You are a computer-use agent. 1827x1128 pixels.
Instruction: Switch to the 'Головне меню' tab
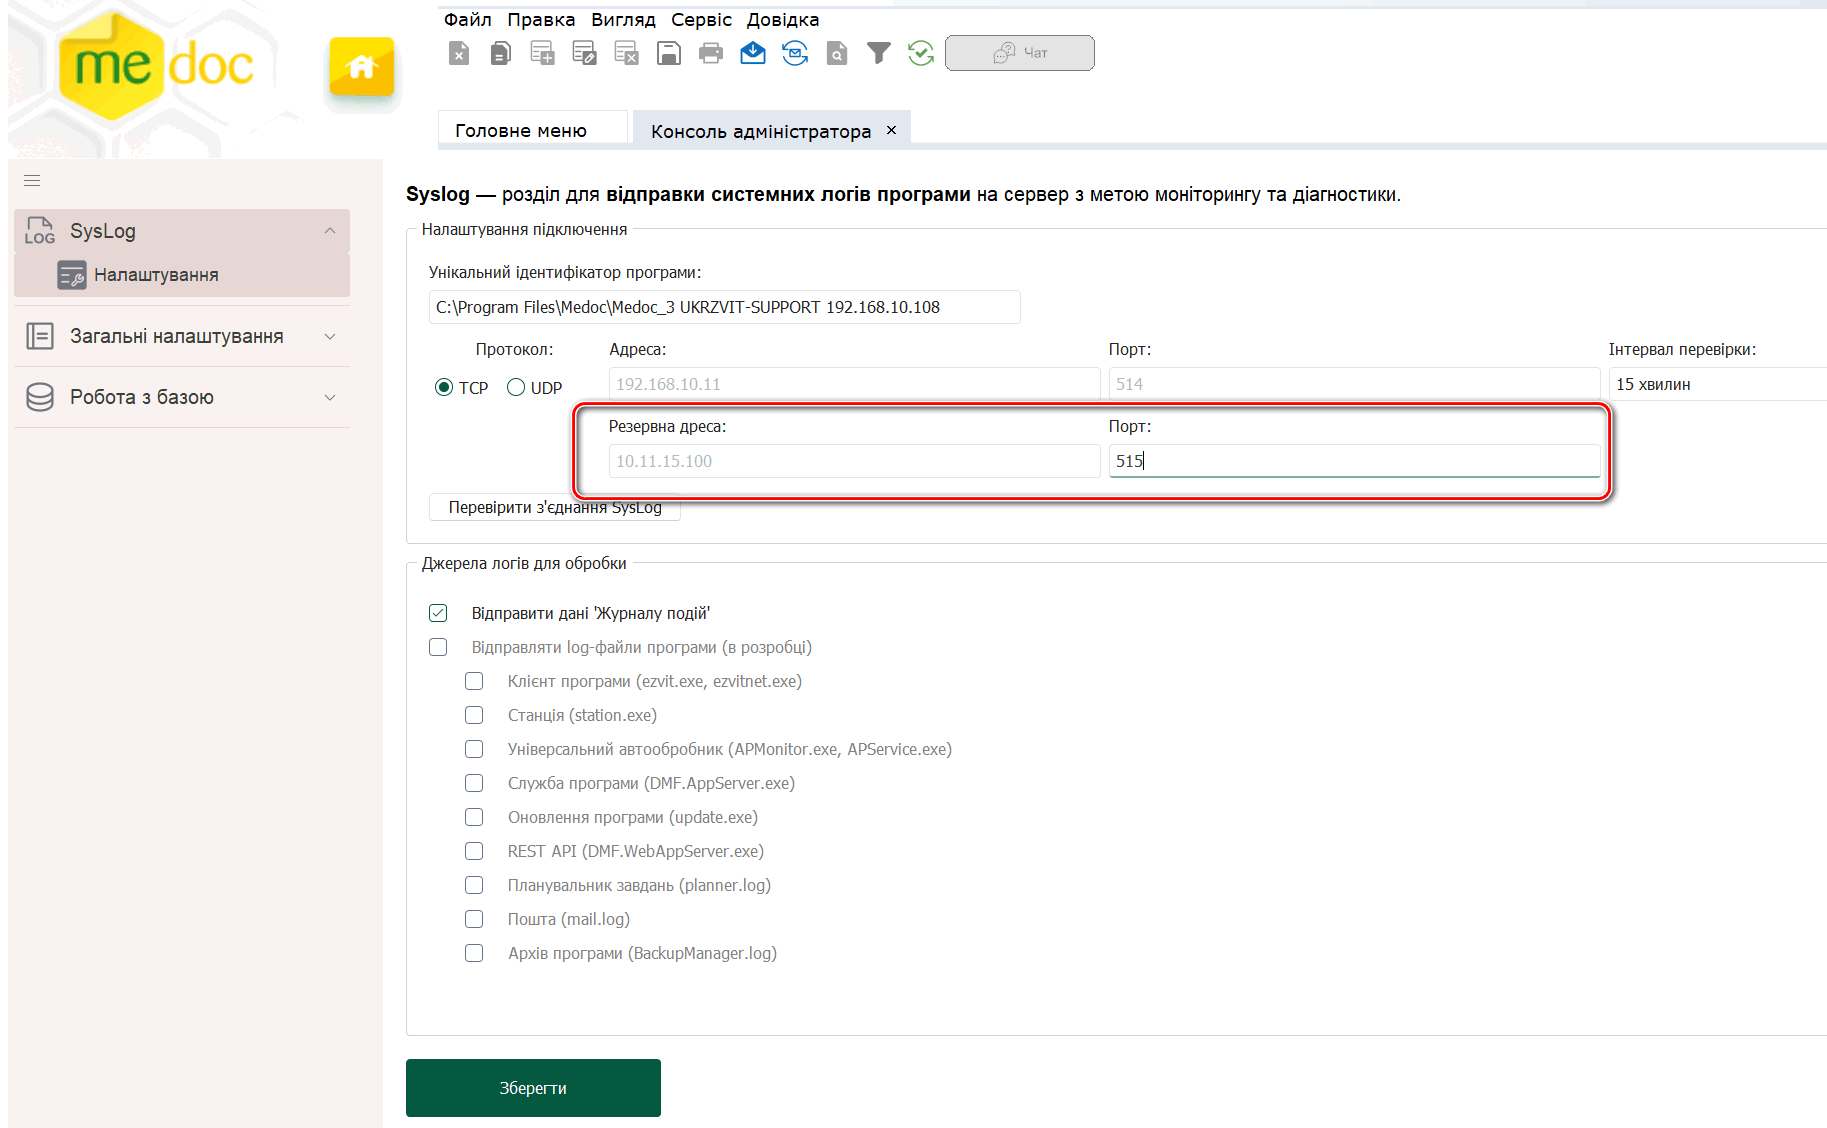[x=521, y=131]
